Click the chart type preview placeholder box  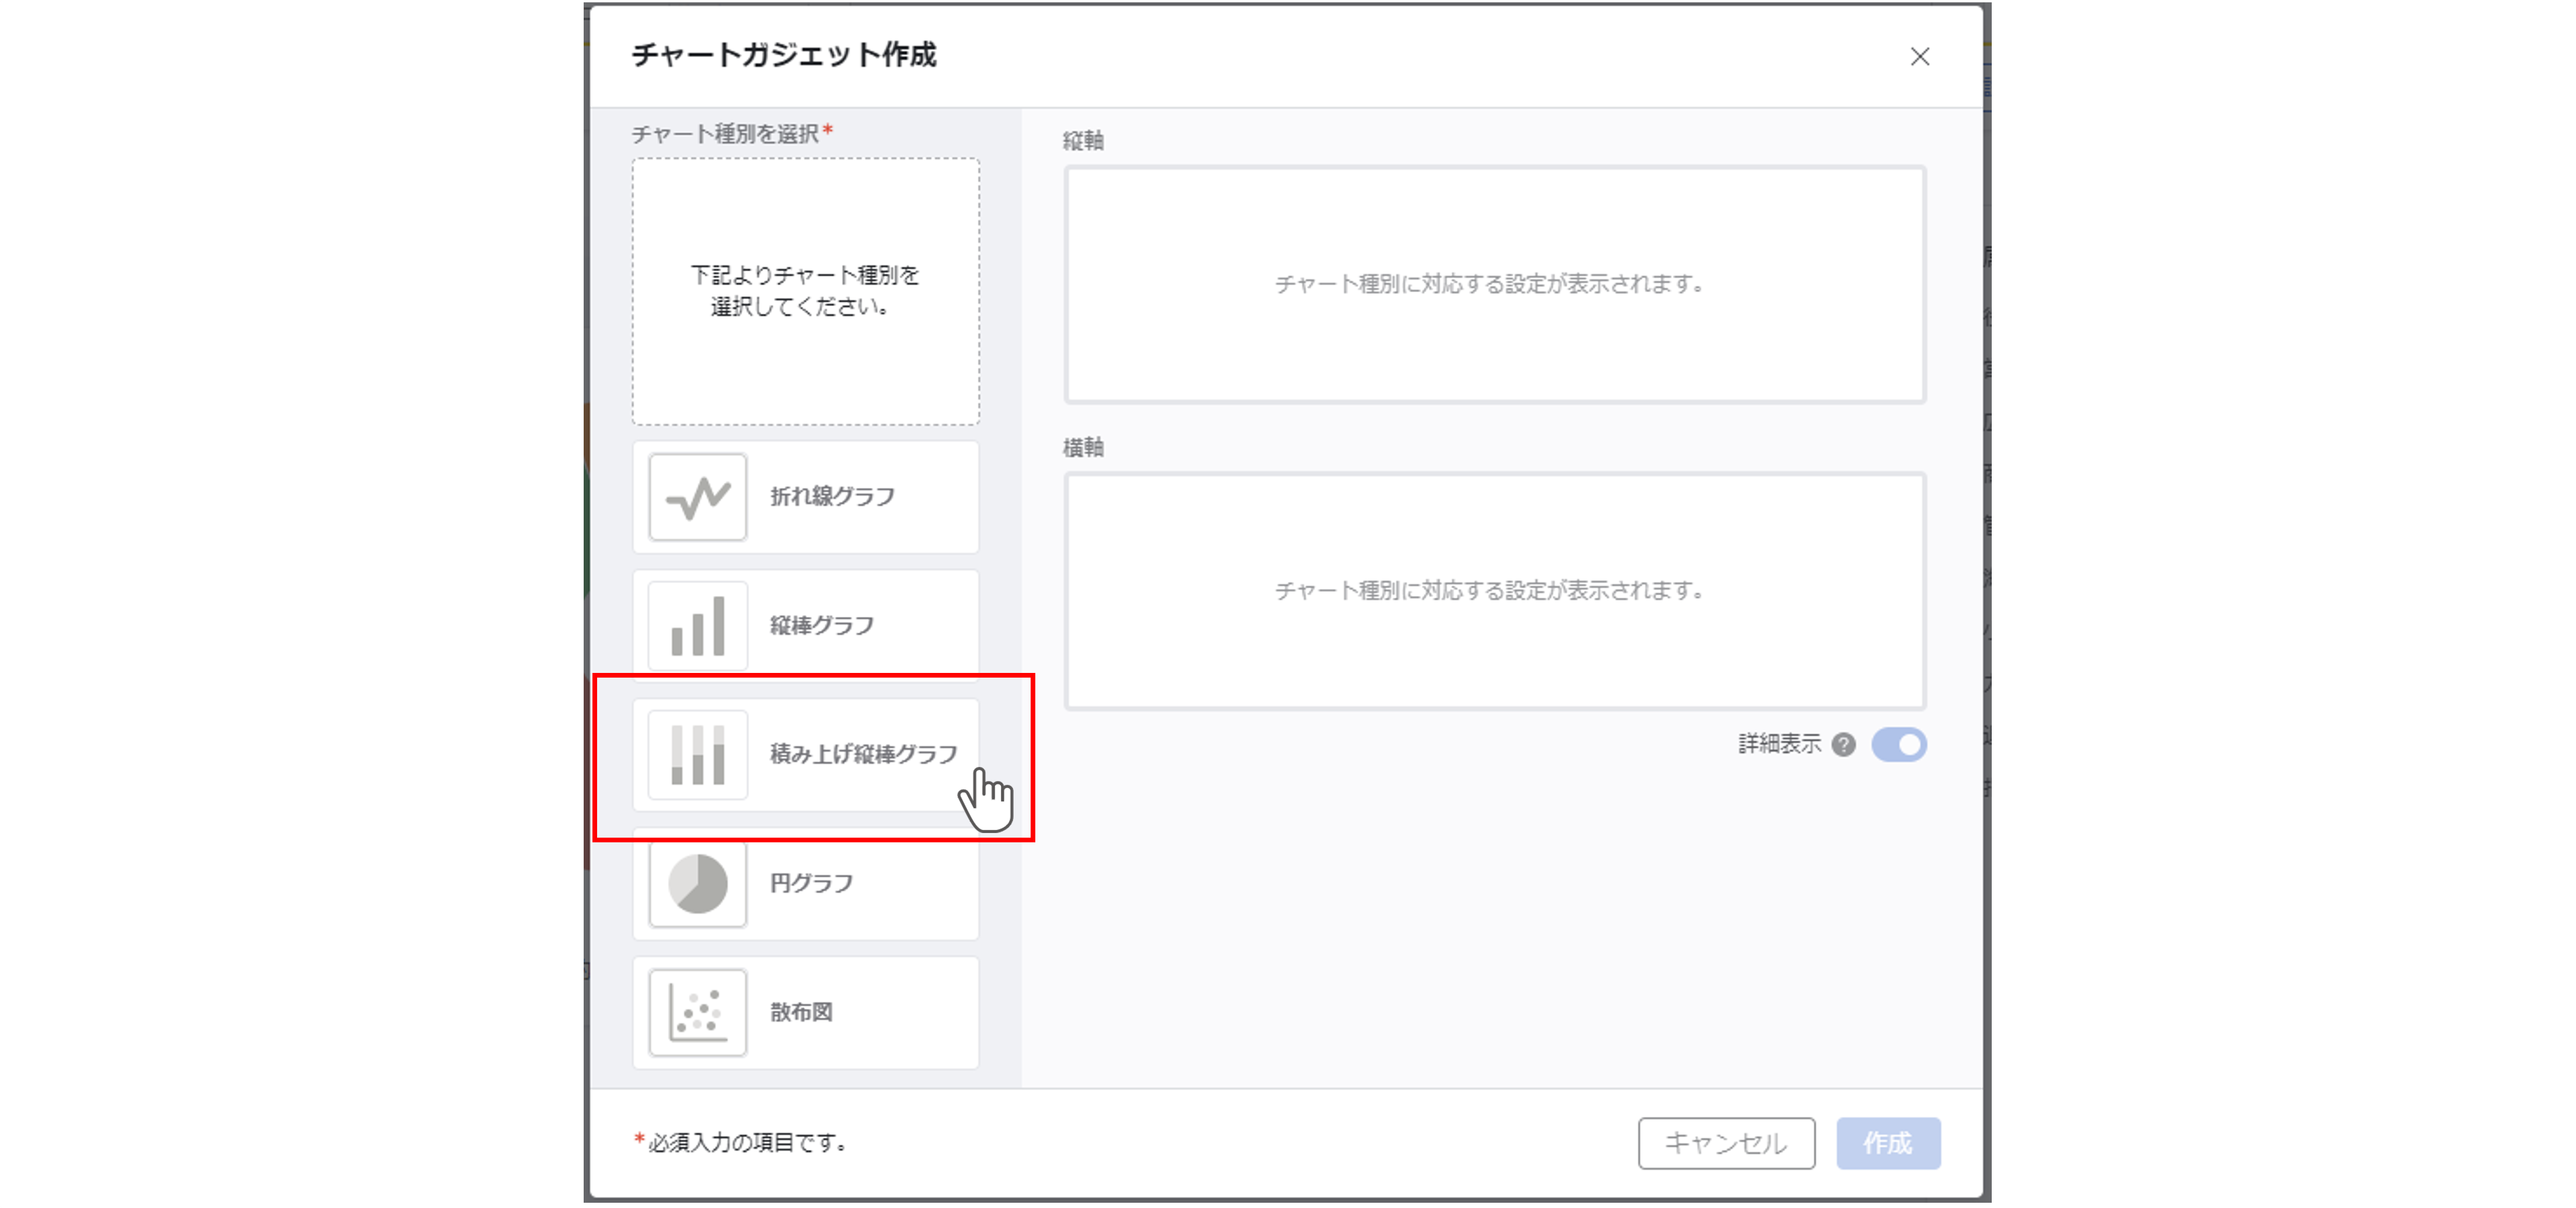click(805, 291)
